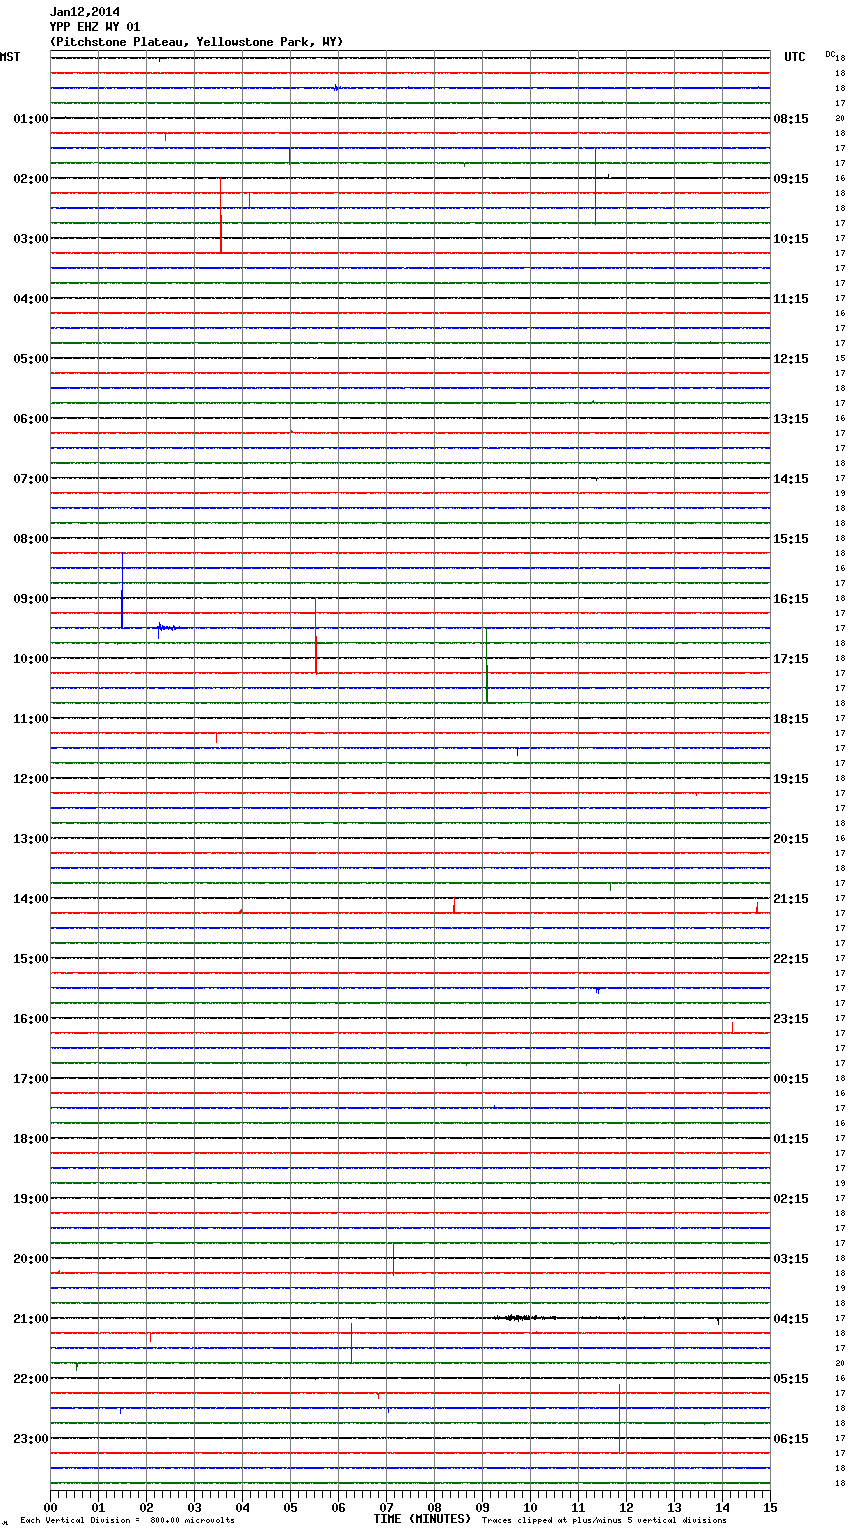Click the TIME (MINUTES) axis title
Screen dimensions: 850x1534
click(422, 1519)
